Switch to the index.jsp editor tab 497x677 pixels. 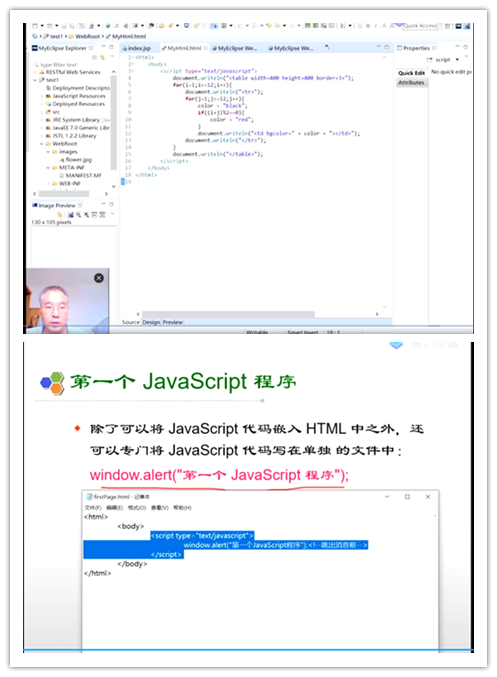(x=136, y=48)
